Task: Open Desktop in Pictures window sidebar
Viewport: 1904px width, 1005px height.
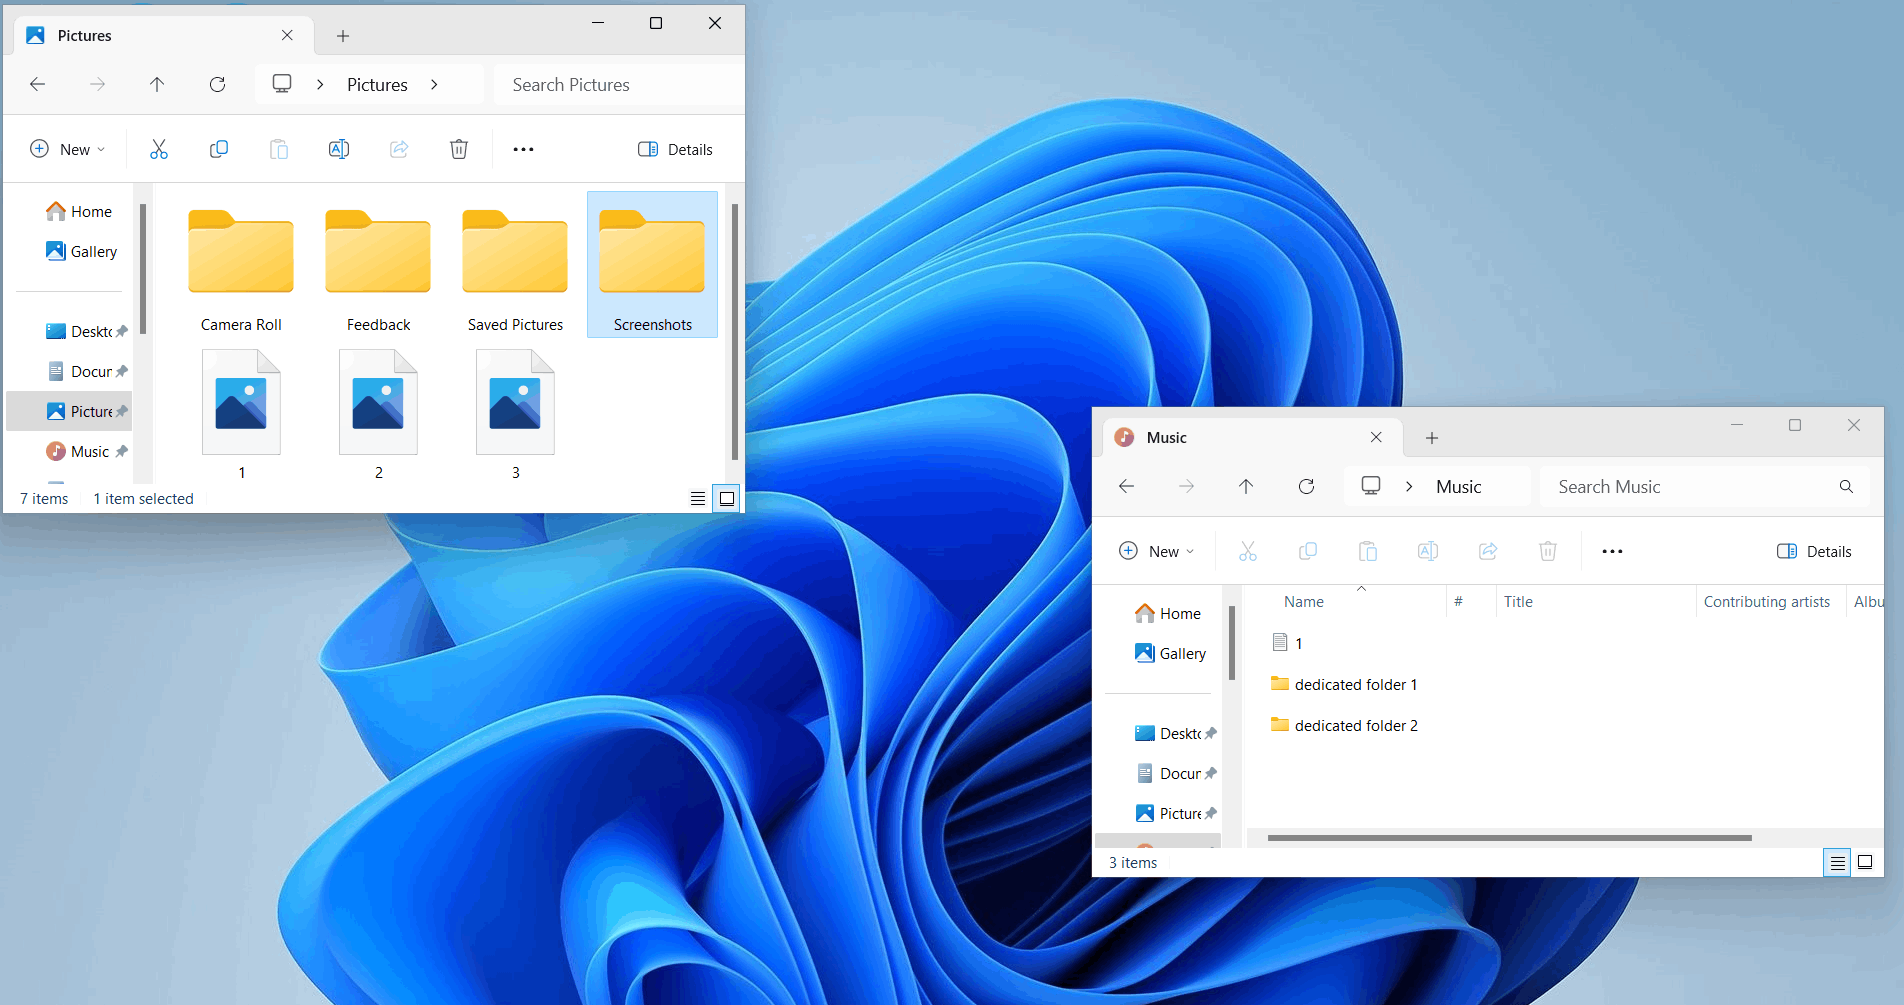Action: click(85, 331)
